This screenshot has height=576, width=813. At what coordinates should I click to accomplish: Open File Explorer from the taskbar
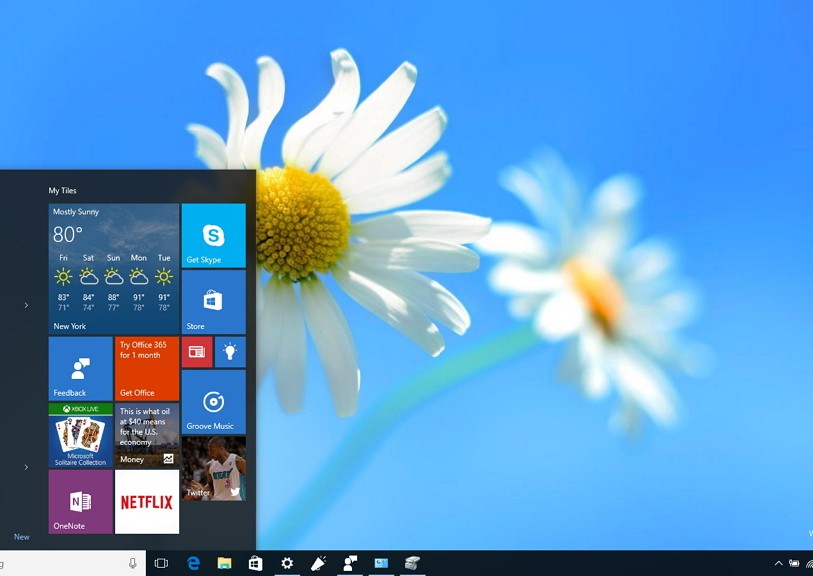[226, 563]
